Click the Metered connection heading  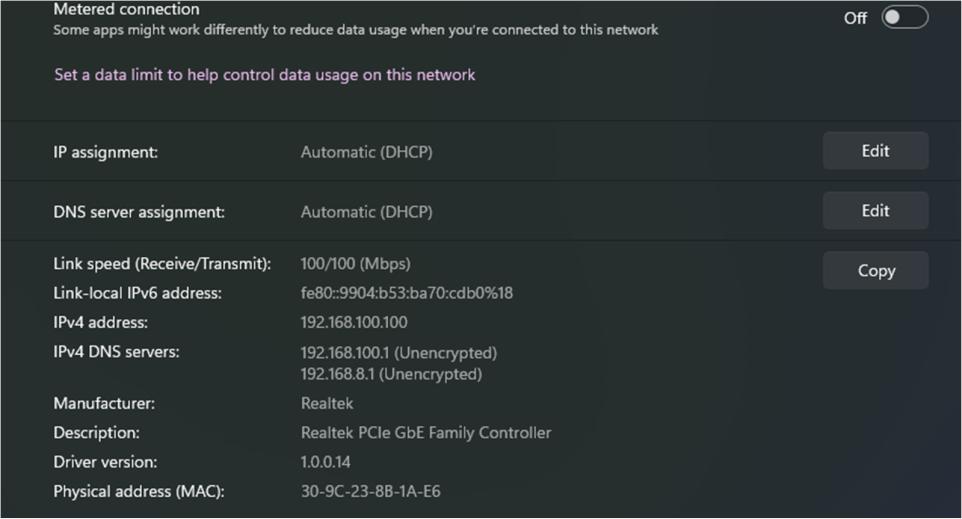click(x=126, y=9)
